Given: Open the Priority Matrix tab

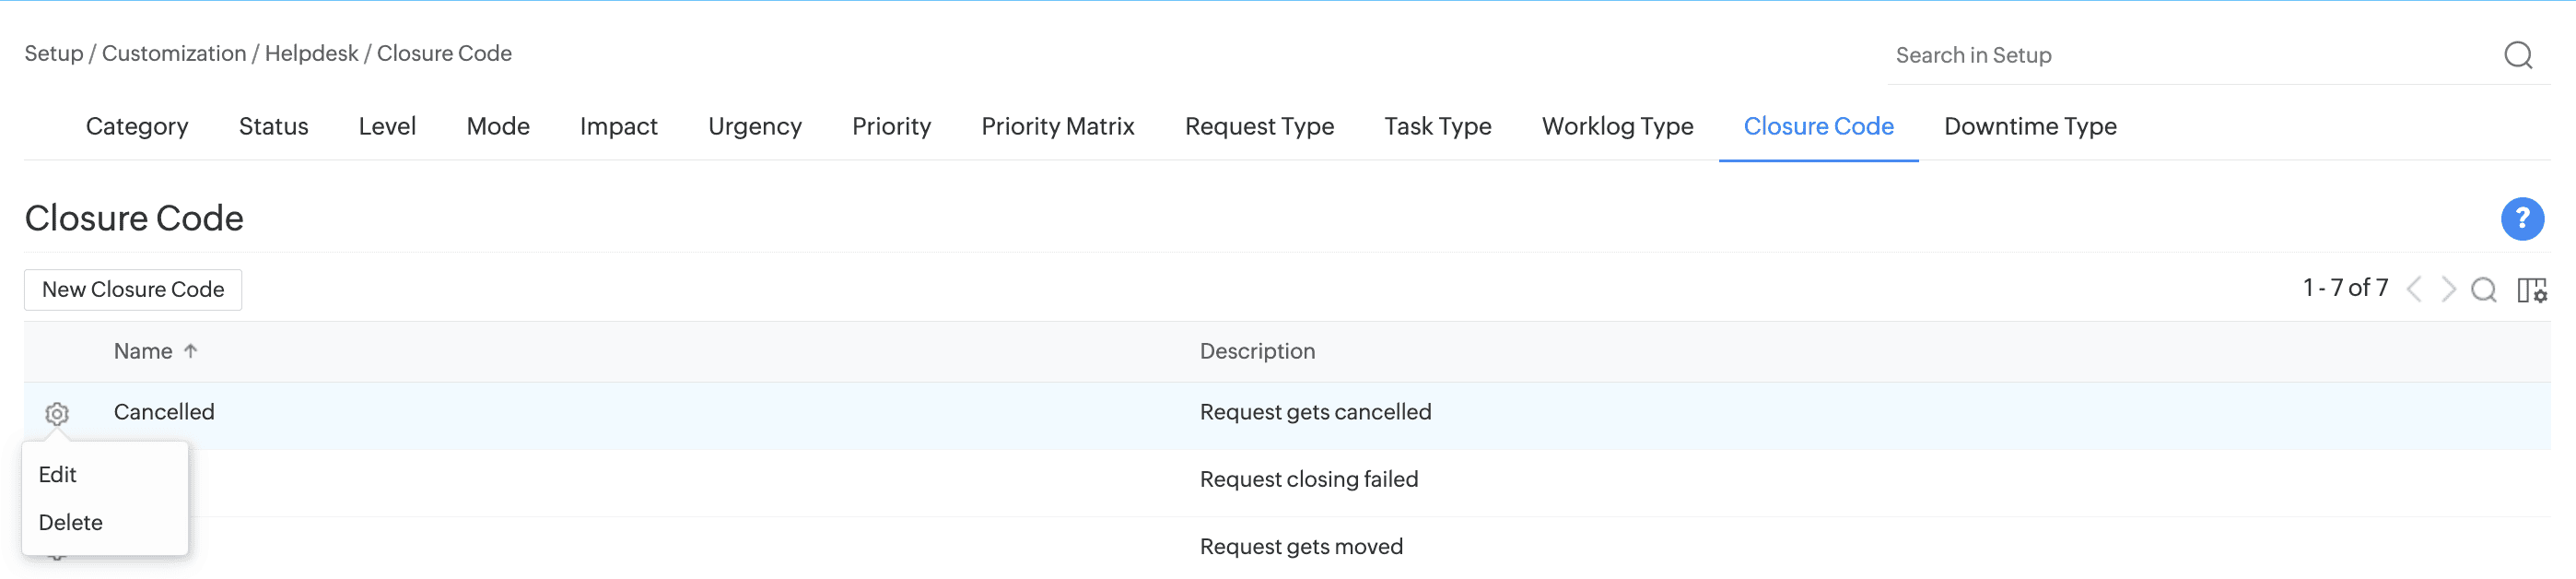Looking at the screenshot, I should [x=1057, y=127].
